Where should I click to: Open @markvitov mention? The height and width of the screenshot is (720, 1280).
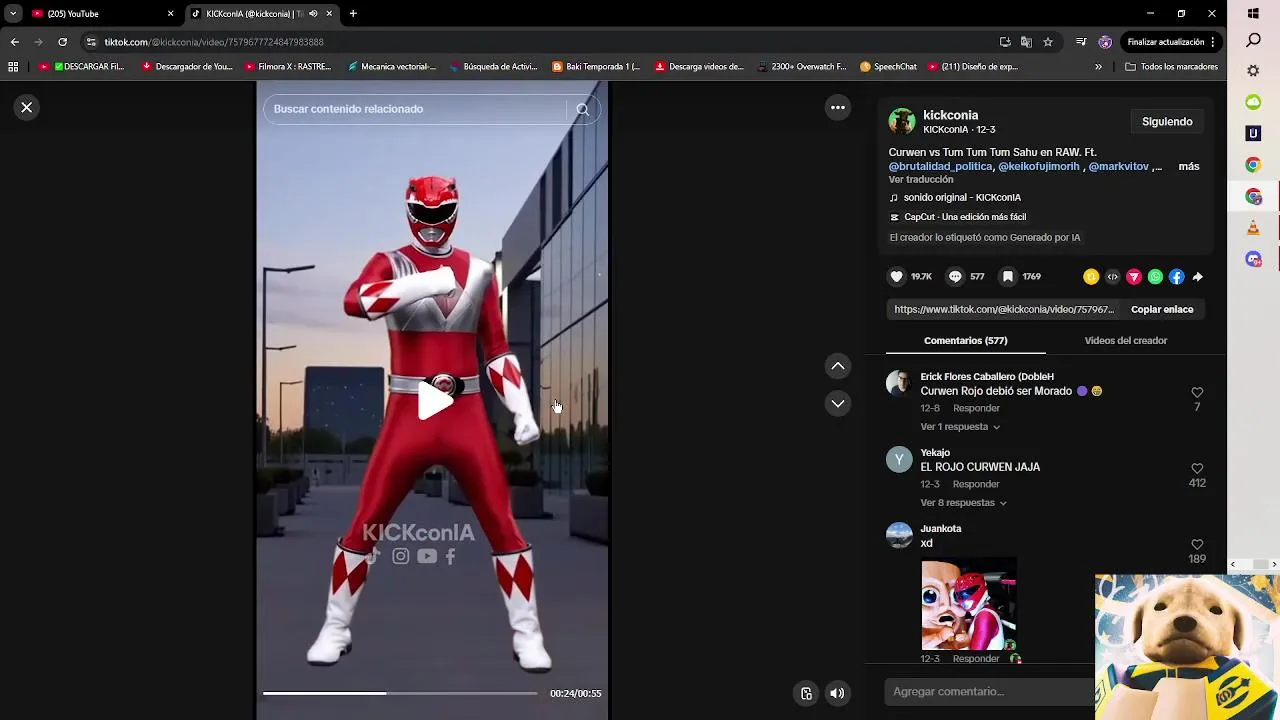point(1118,167)
